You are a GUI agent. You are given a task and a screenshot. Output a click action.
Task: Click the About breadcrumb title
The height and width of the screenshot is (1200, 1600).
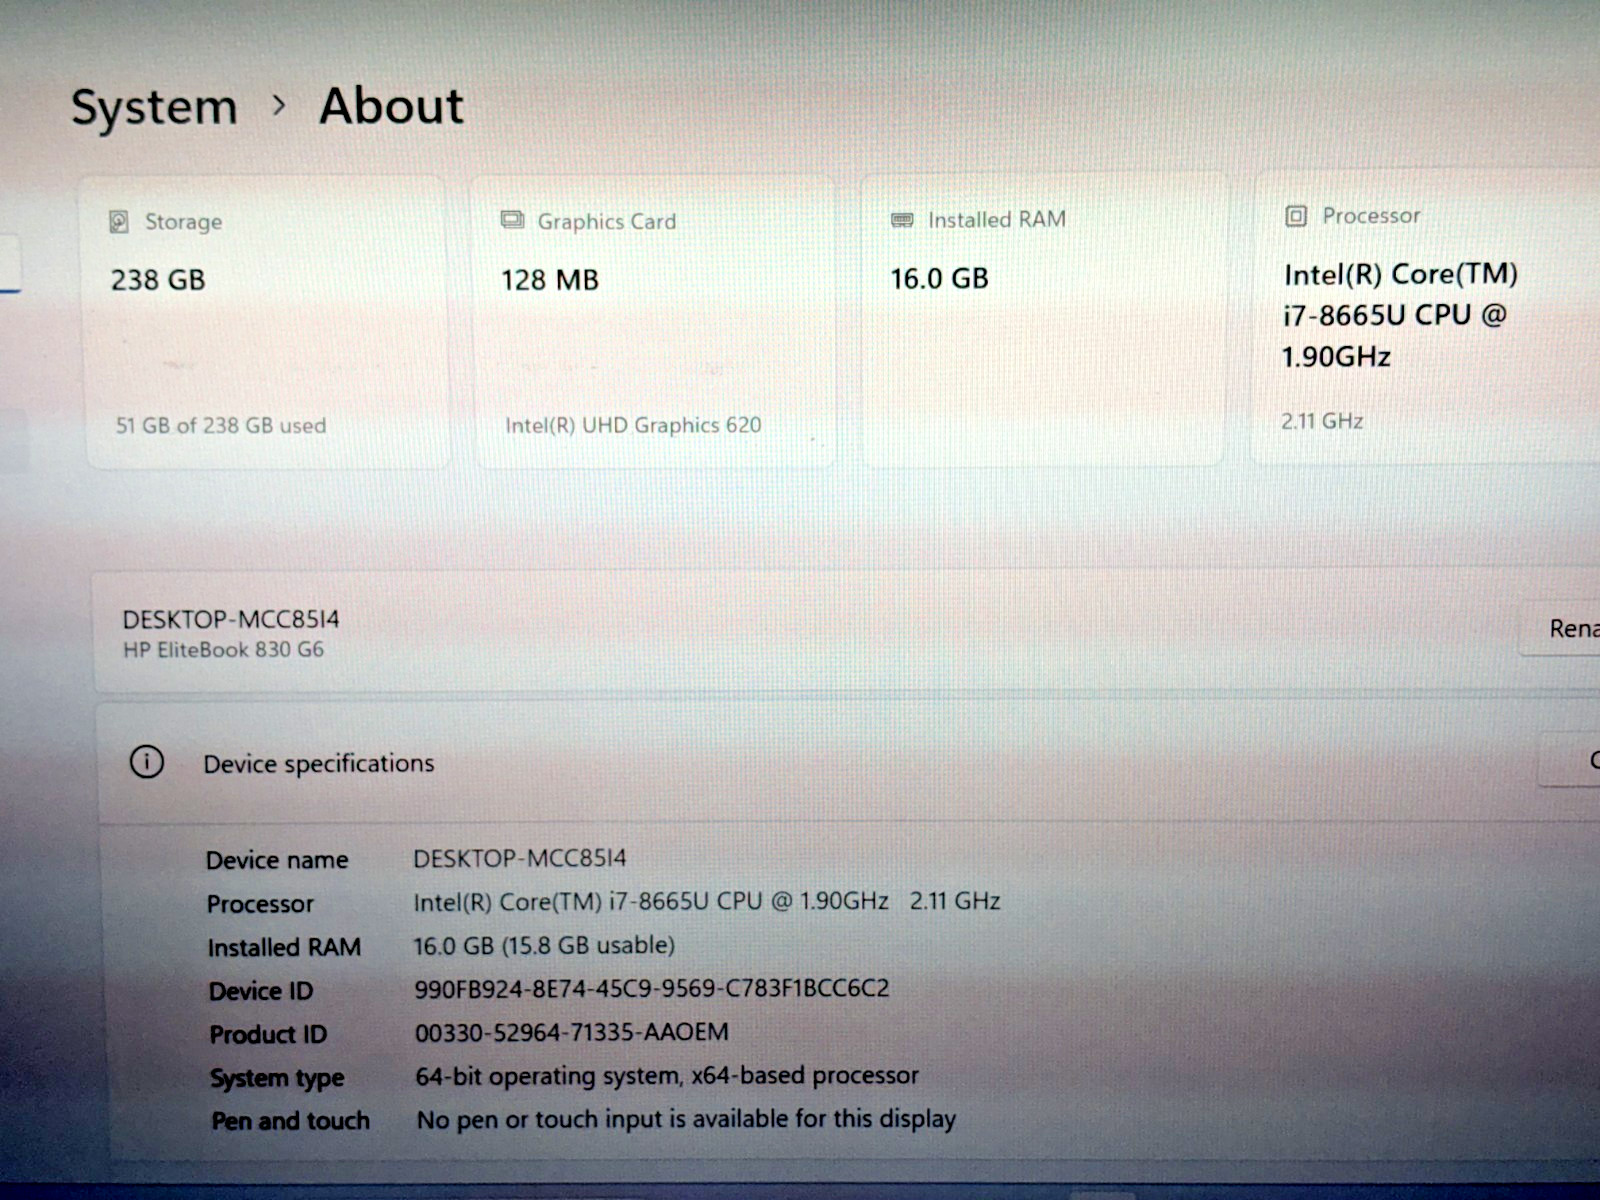point(391,106)
